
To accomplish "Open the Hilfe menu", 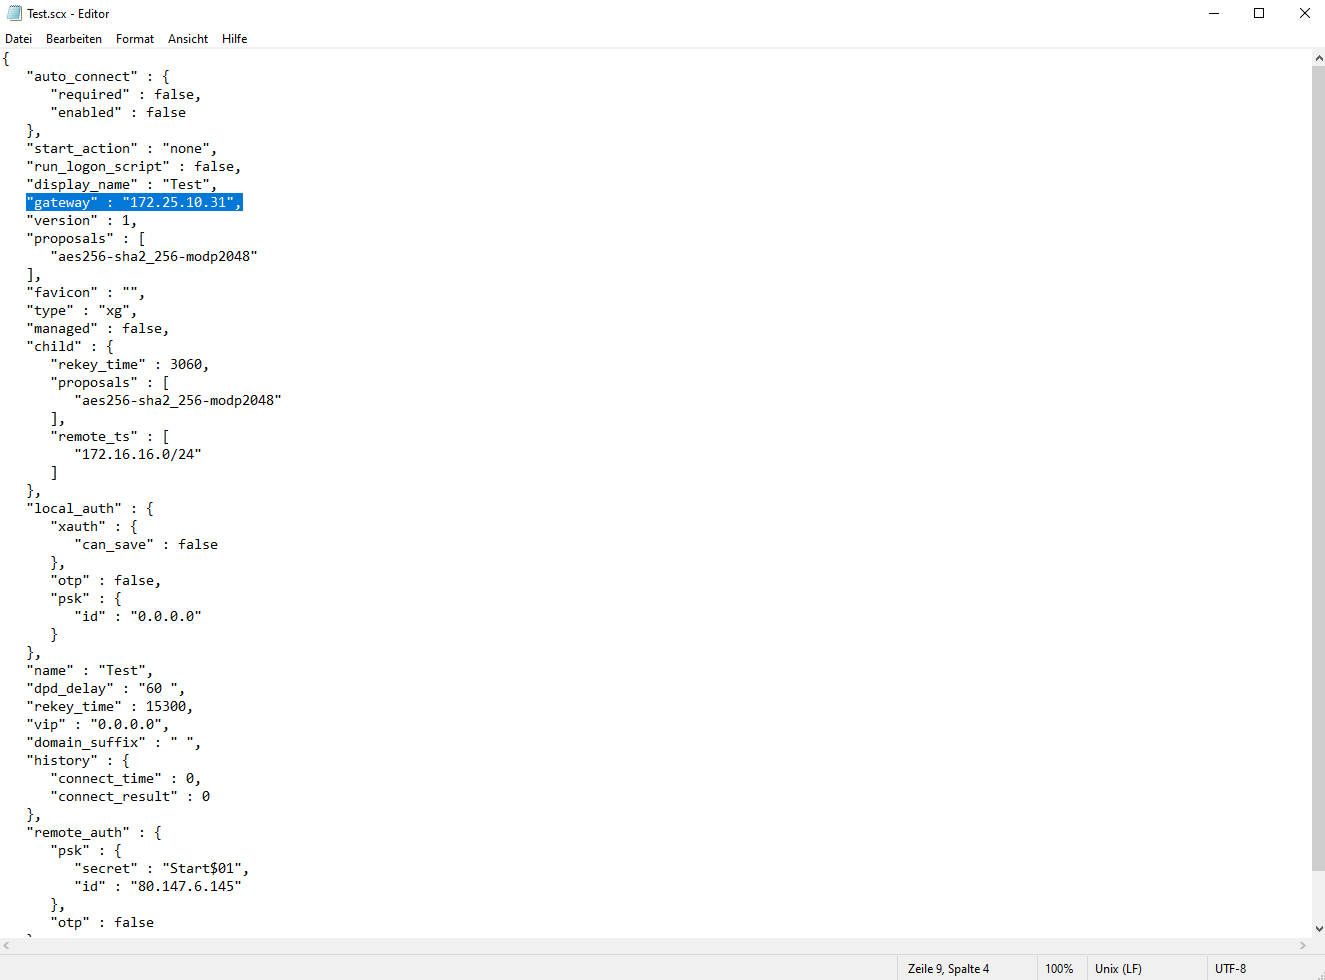I will [x=235, y=39].
